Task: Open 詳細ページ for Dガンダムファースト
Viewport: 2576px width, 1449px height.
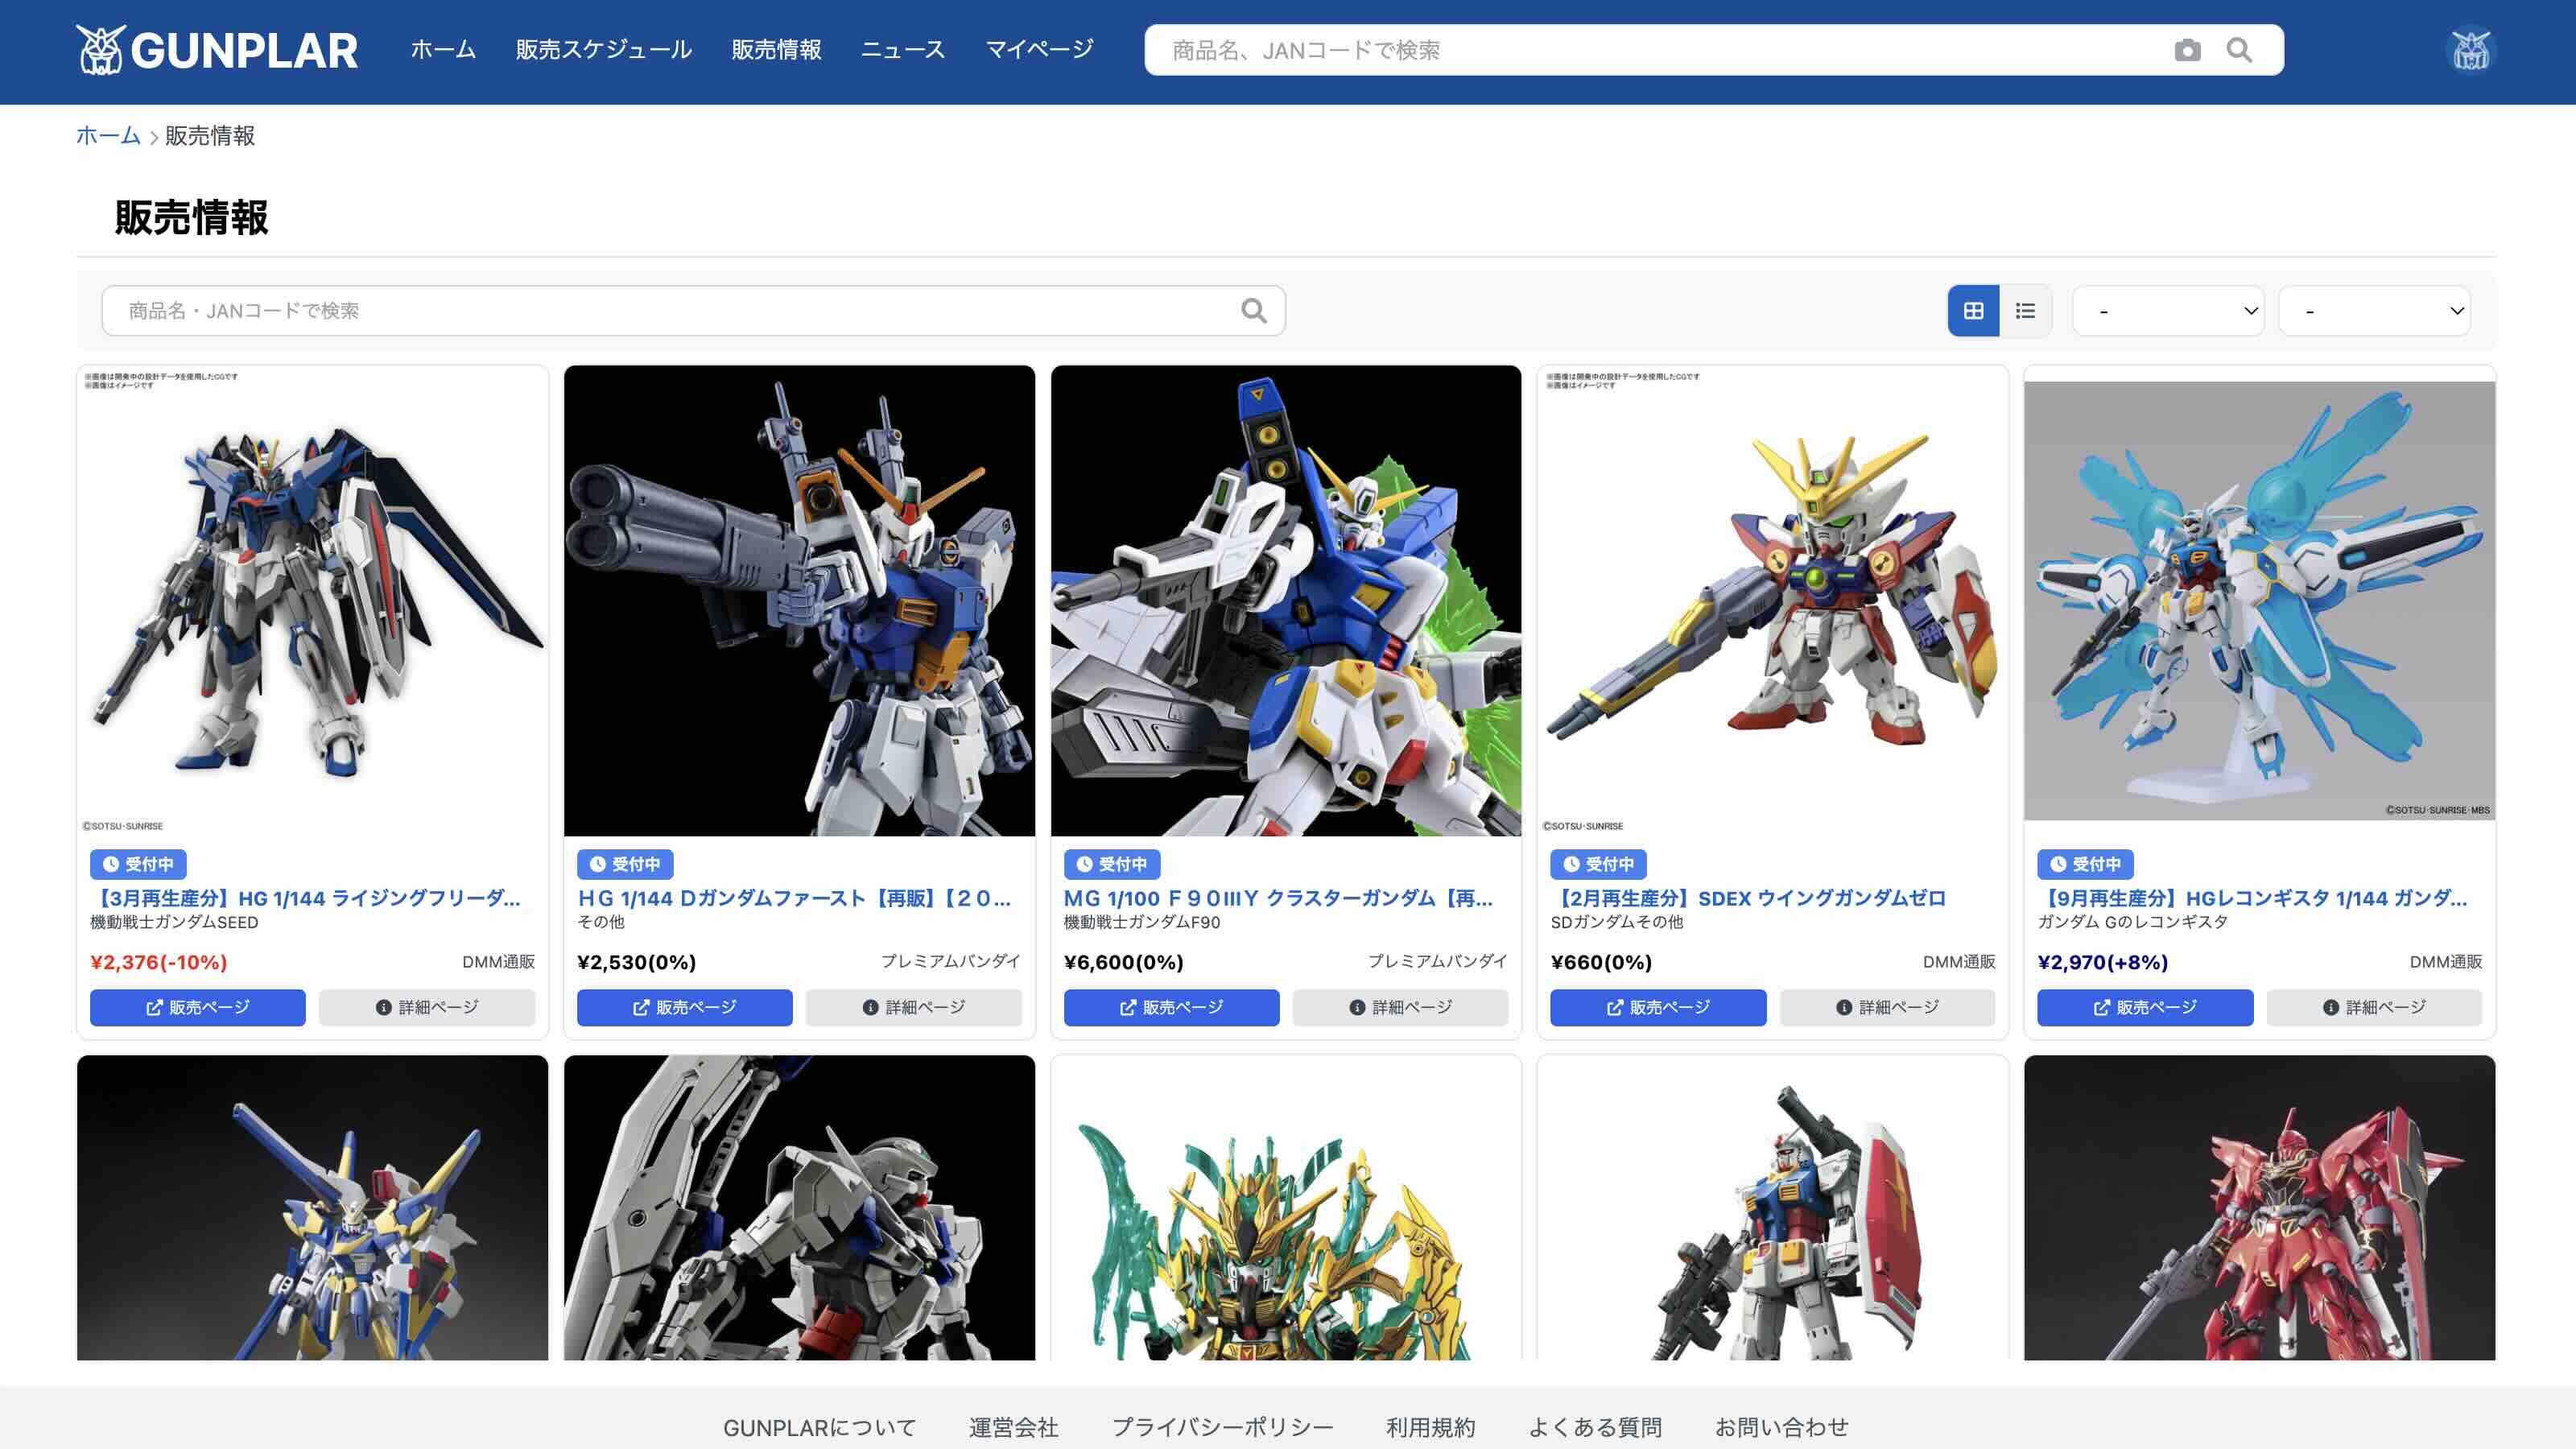Action: [914, 1007]
